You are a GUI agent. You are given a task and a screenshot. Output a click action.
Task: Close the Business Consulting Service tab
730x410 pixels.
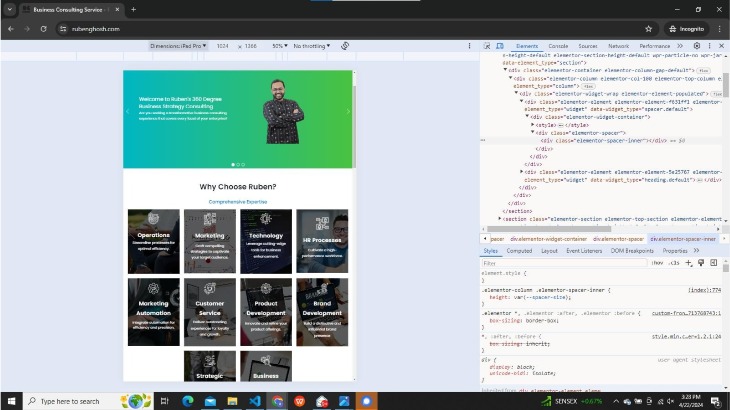click(x=117, y=9)
